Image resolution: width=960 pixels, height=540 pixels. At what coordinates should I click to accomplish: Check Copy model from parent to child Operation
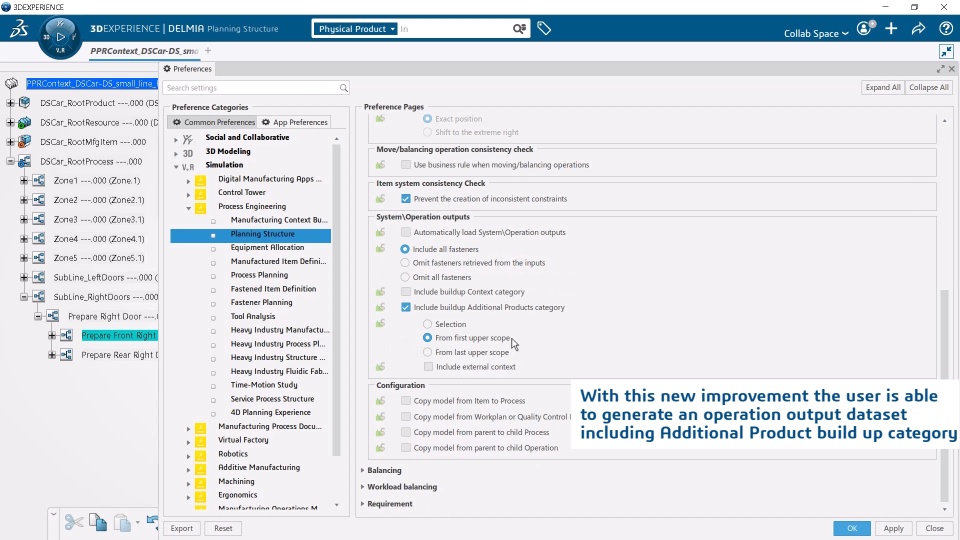405,448
